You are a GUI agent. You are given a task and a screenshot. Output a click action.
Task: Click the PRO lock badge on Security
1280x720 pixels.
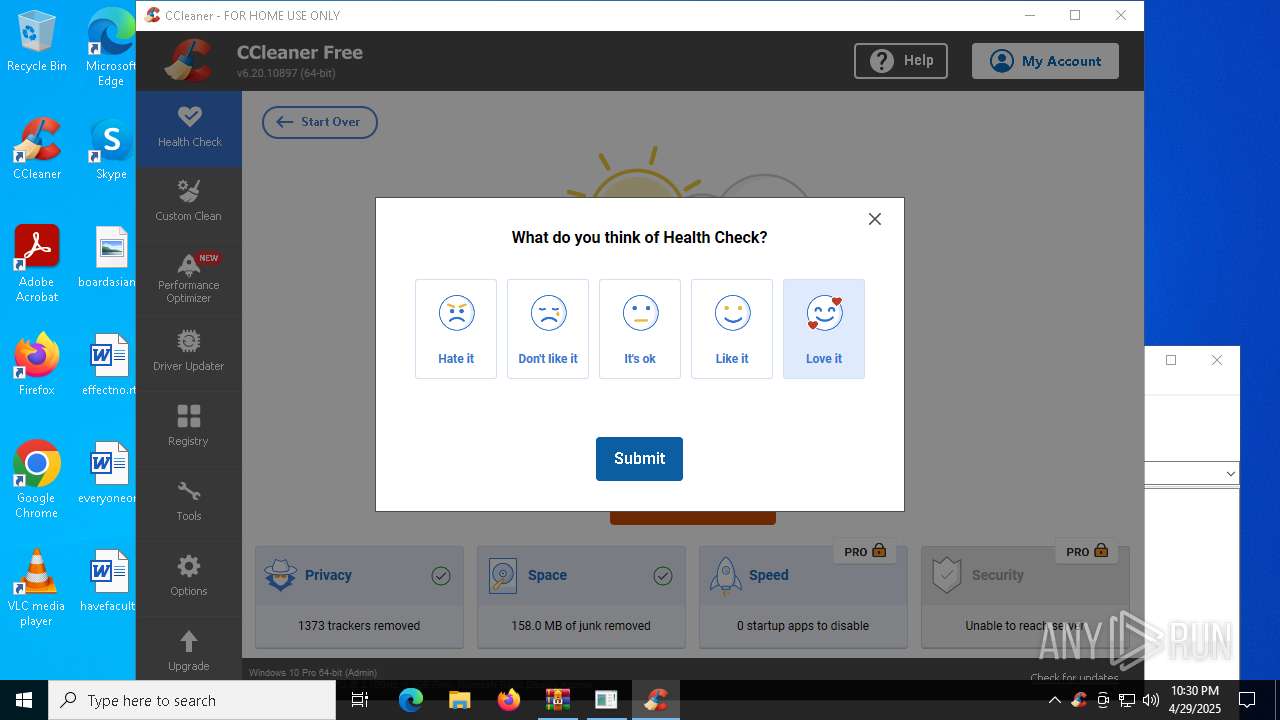click(x=1087, y=551)
